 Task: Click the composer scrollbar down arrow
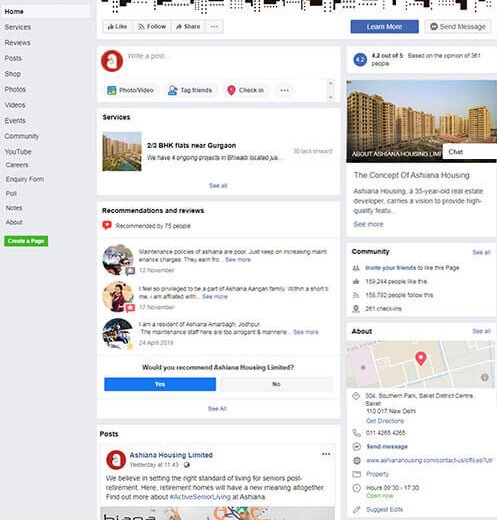pyautogui.click(x=331, y=97)
